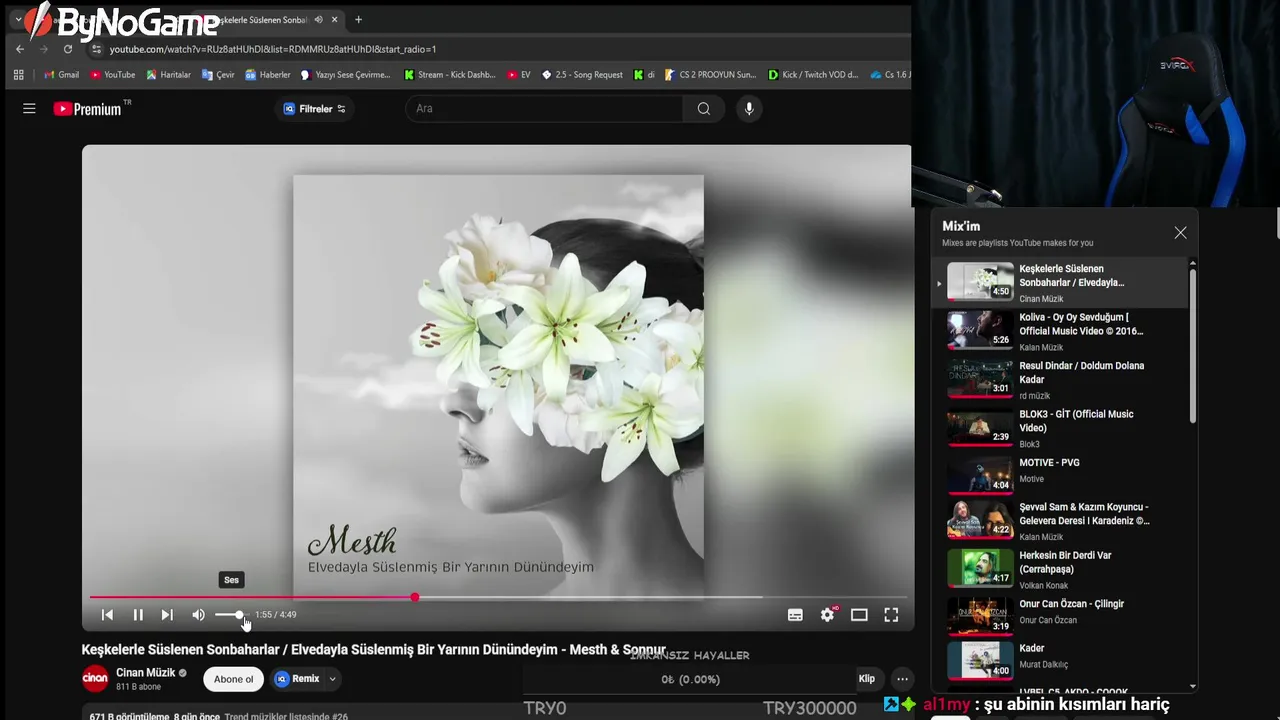Image resolution: width=1280 pixels, height=720 pixels.
Task: Open the 2.5 - Song Request bookmark
Action: pyautogui.click(x=582, y=75)
